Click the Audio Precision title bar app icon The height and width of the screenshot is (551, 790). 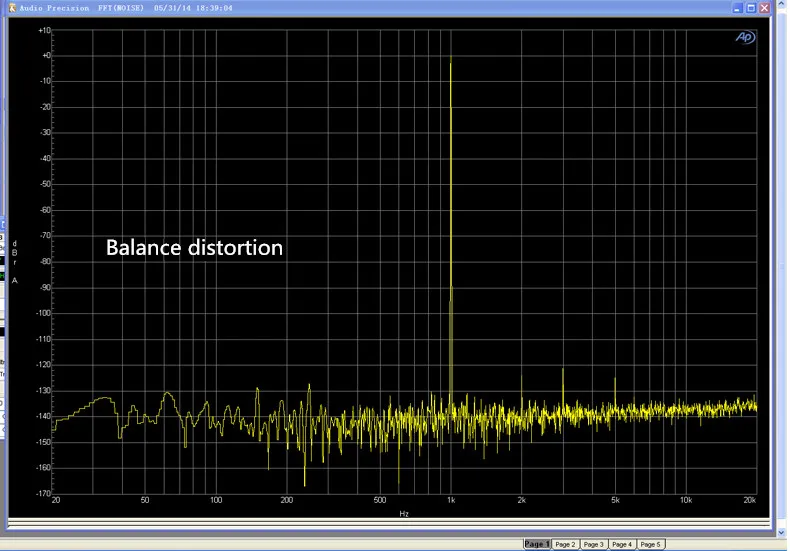coord(13,8)
